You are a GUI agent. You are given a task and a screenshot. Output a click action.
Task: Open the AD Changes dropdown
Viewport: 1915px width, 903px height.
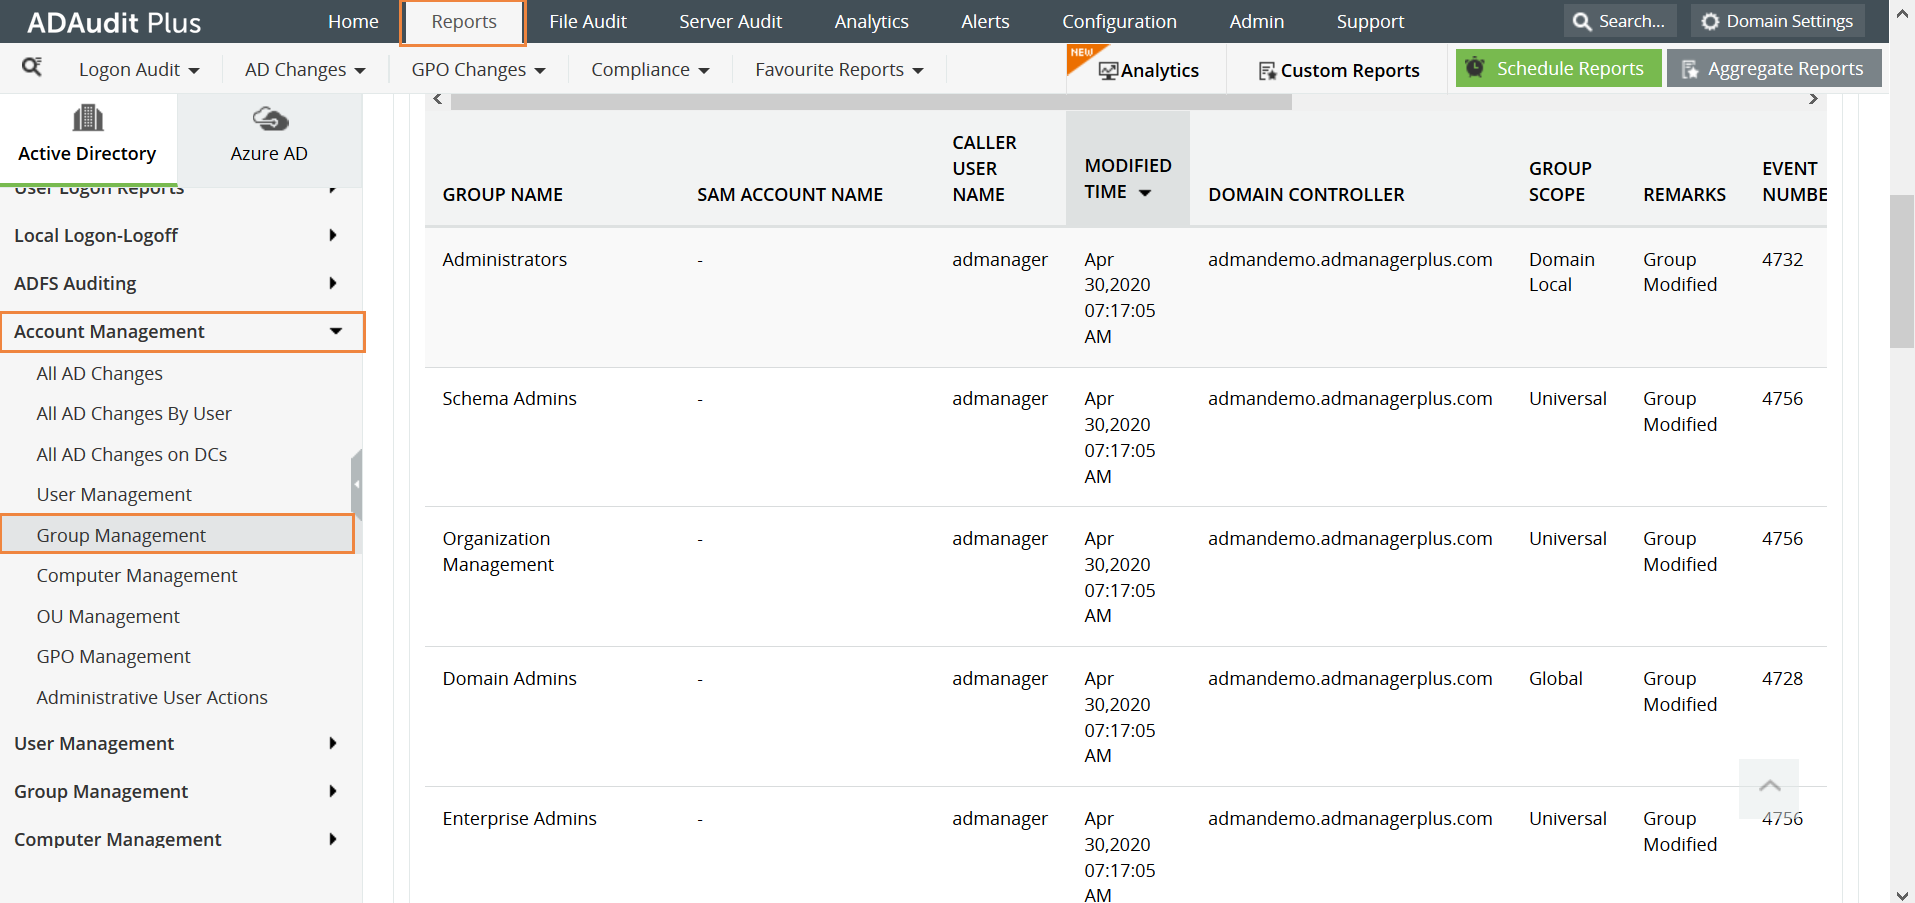click(x=305, y=69)
